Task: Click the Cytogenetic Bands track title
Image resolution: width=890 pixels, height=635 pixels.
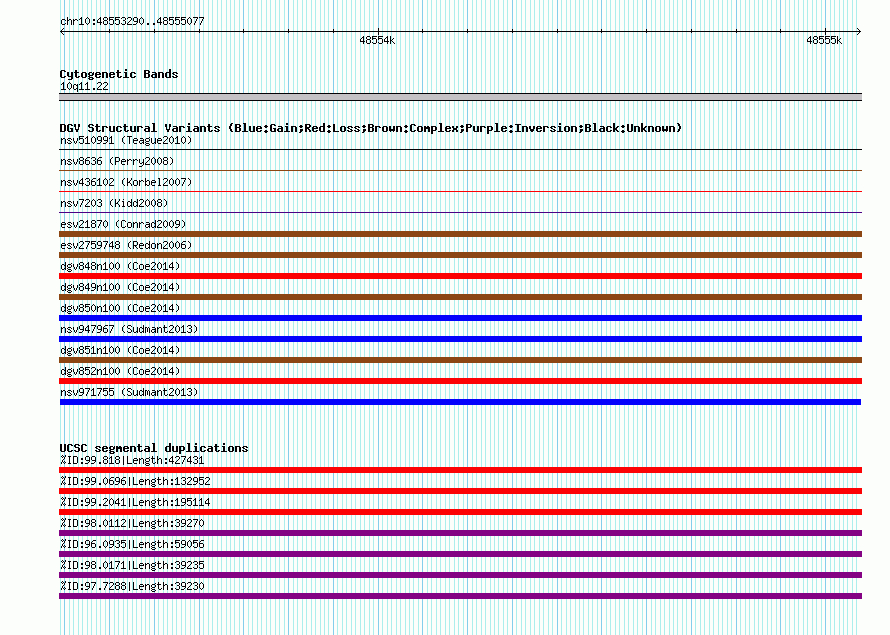Action: point(119,74)
